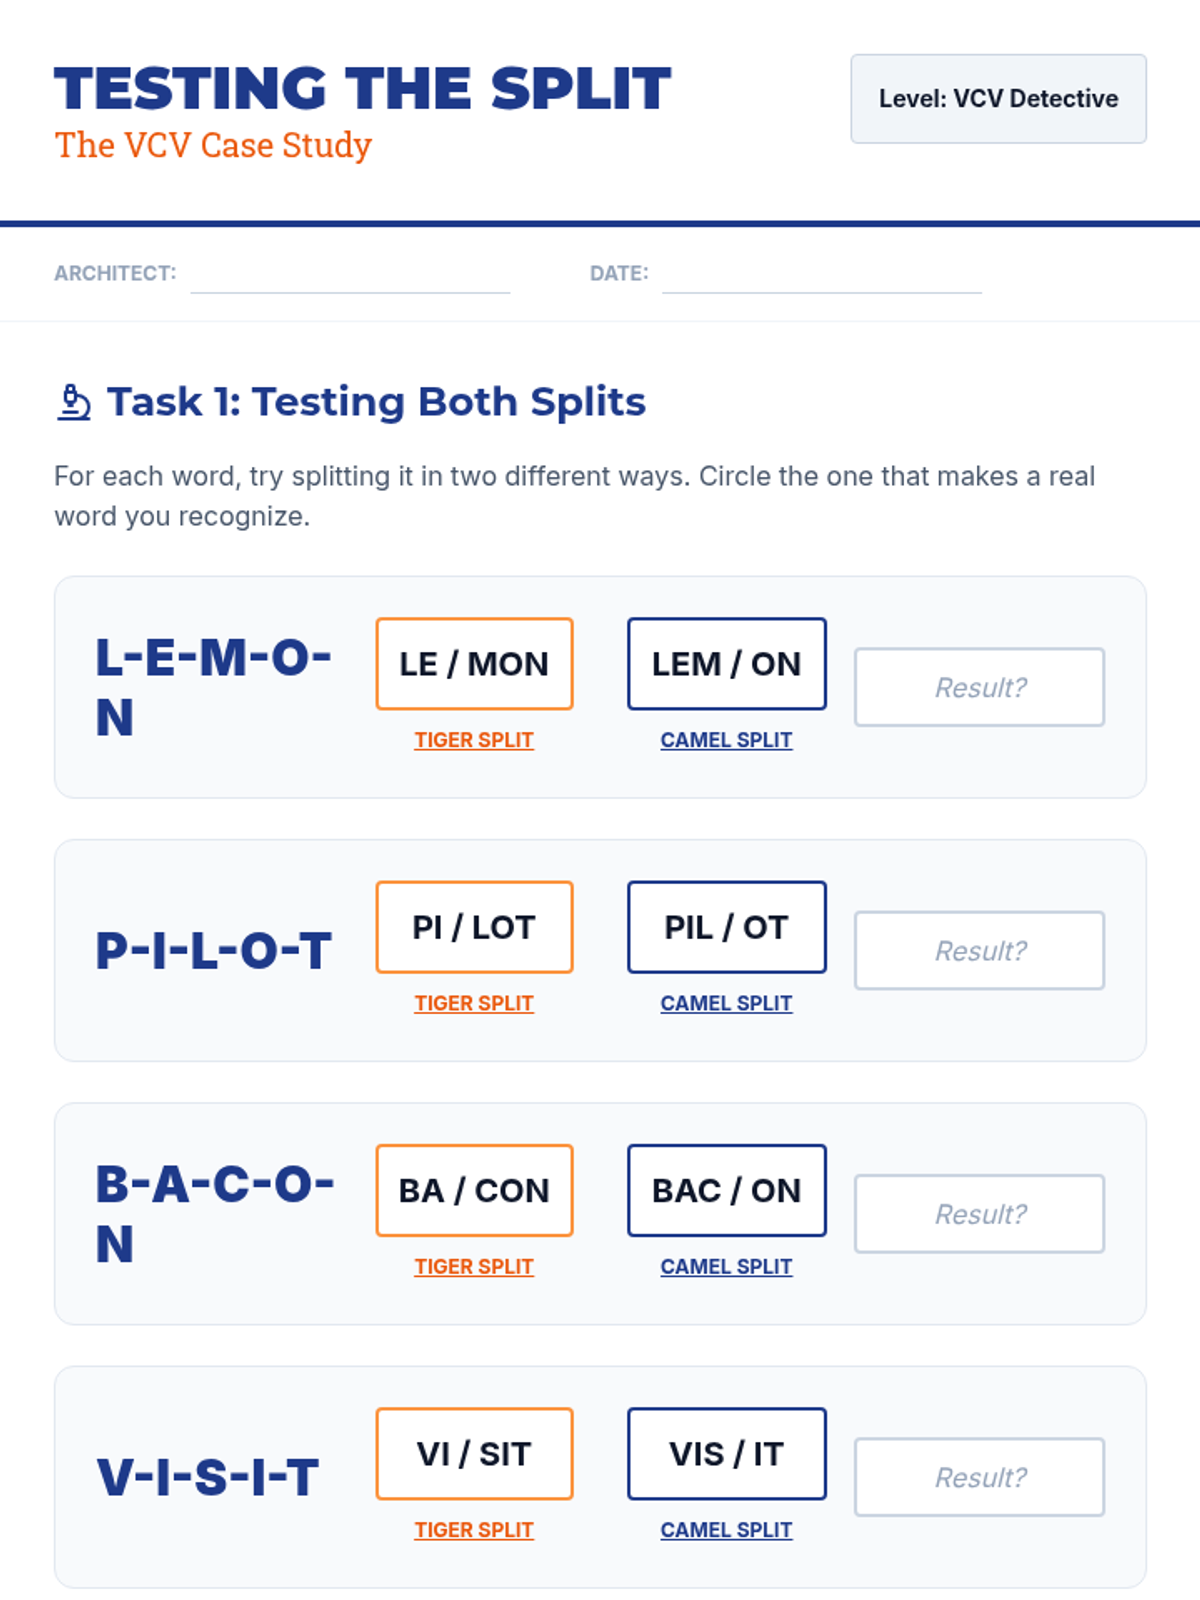Choose the BAC / ON split box

point(726,1190)
